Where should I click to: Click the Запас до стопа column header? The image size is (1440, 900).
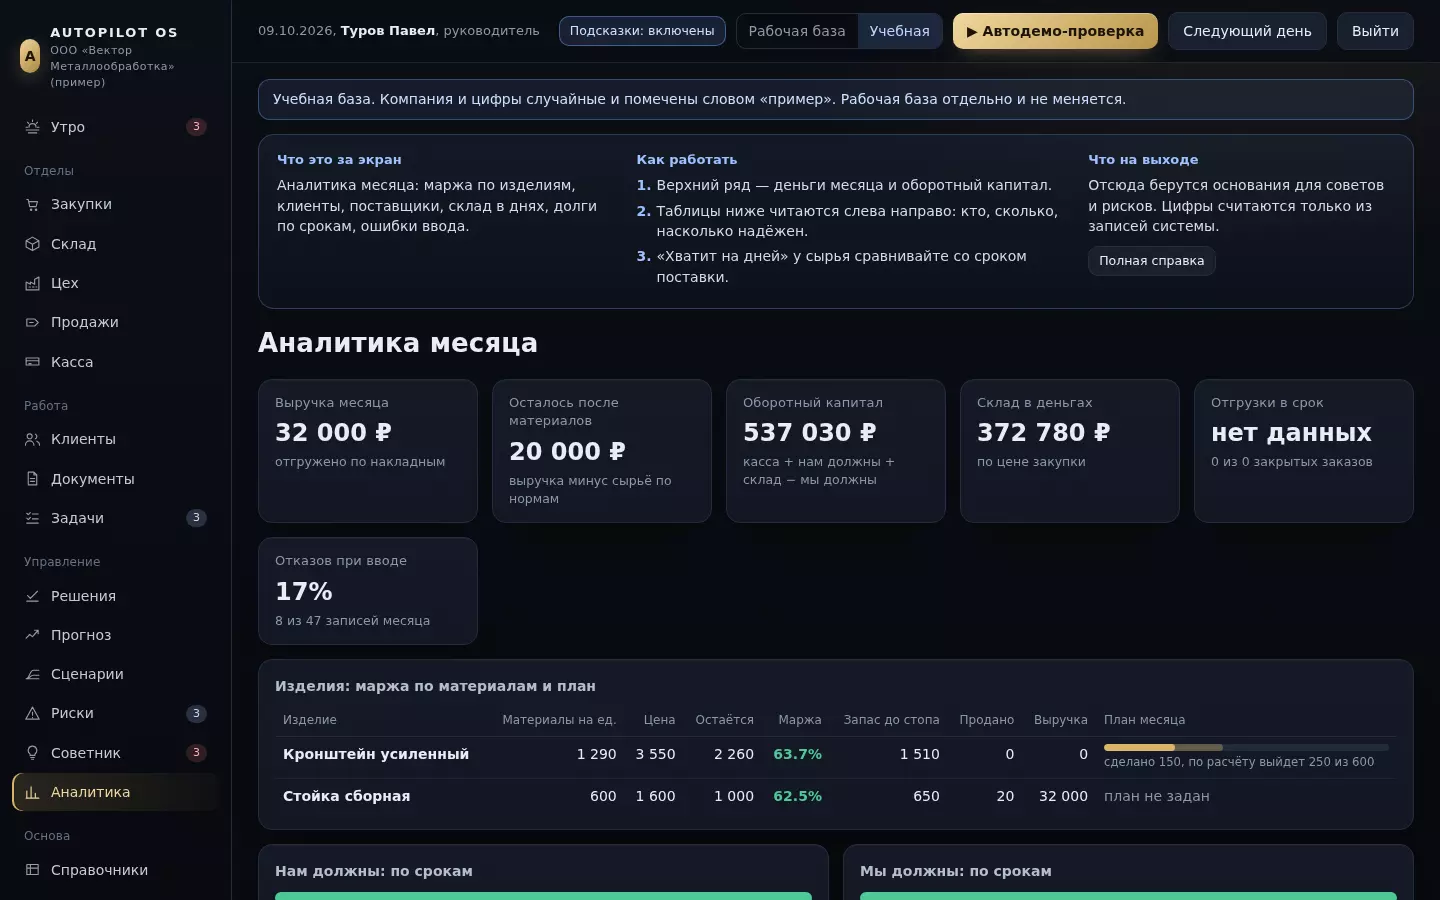pyautogui.click(x=891, y=720)
